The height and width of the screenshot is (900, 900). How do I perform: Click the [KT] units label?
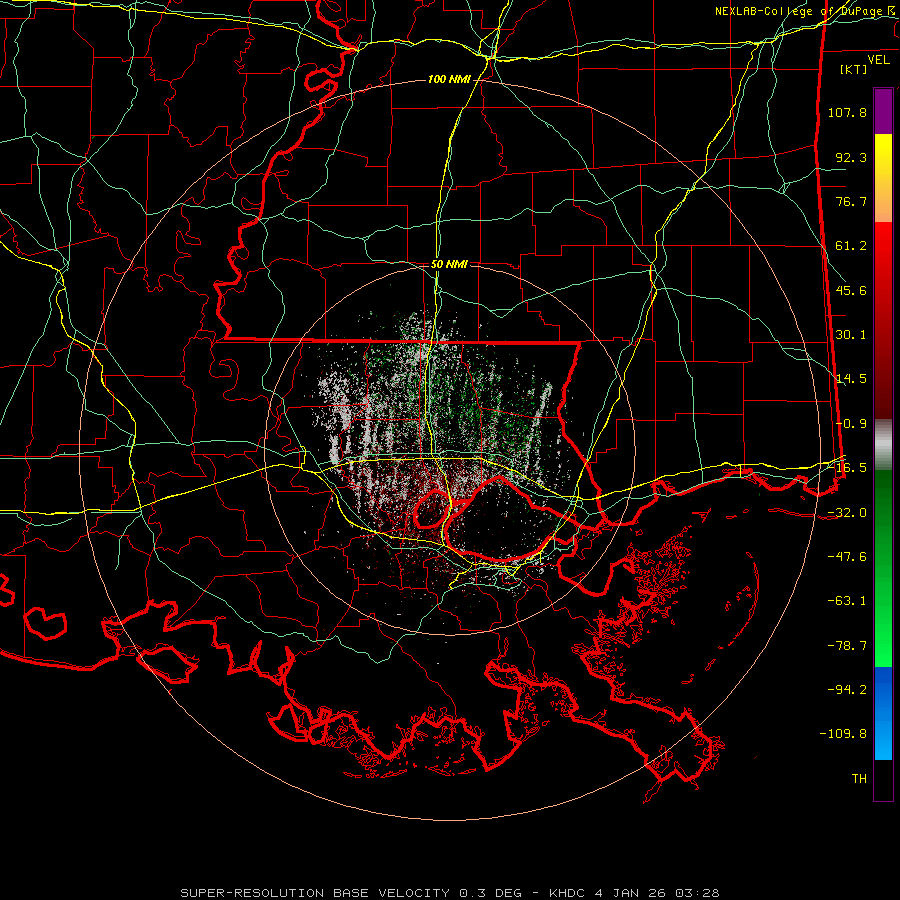pos(854,69)
